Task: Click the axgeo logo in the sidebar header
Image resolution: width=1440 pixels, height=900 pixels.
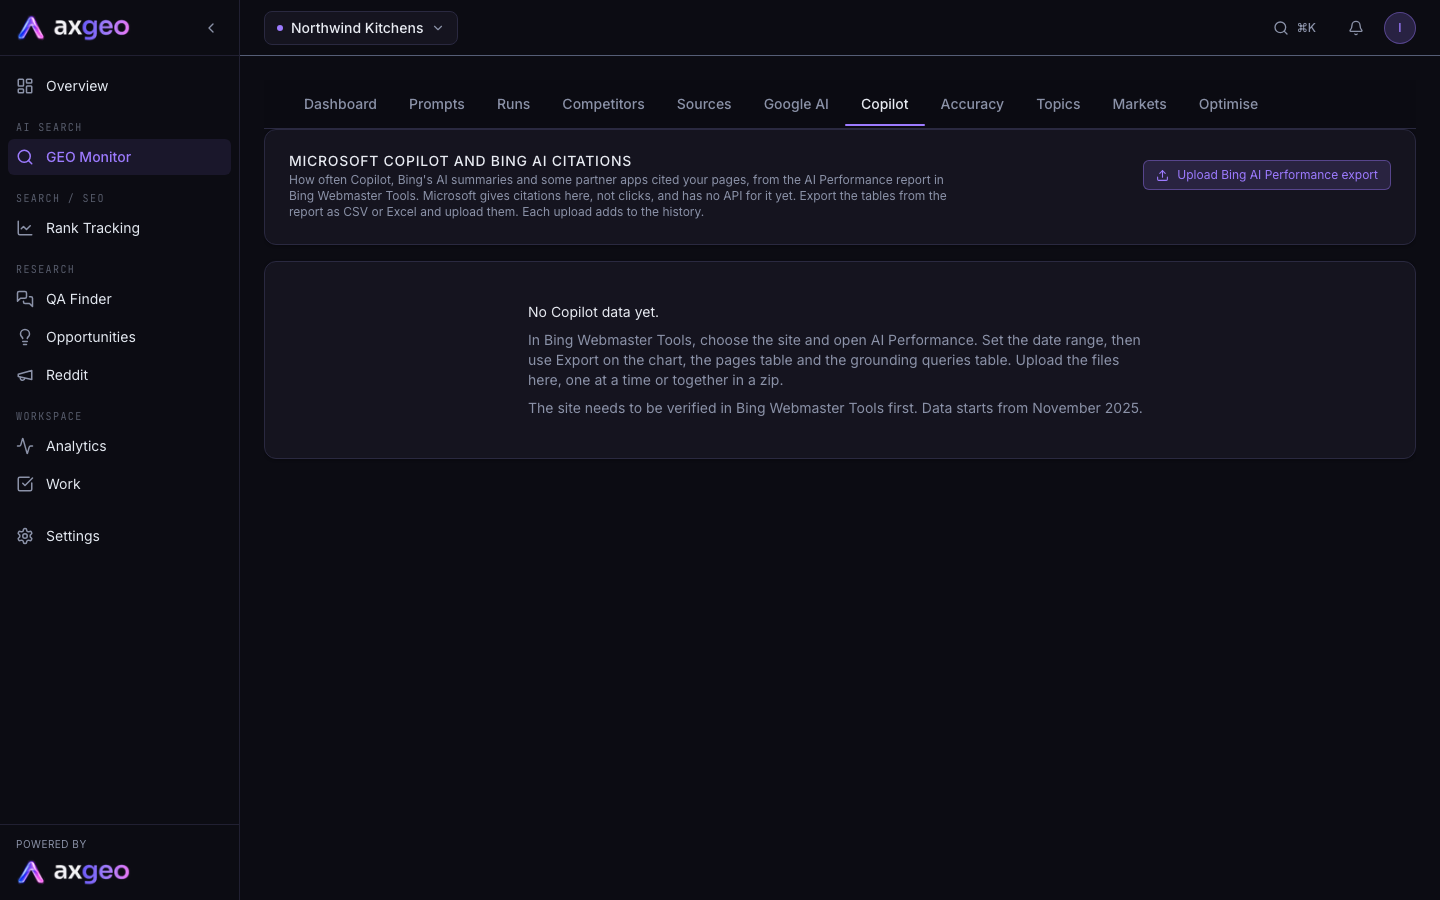Action: pyautogui.click(x=74, y=28)
